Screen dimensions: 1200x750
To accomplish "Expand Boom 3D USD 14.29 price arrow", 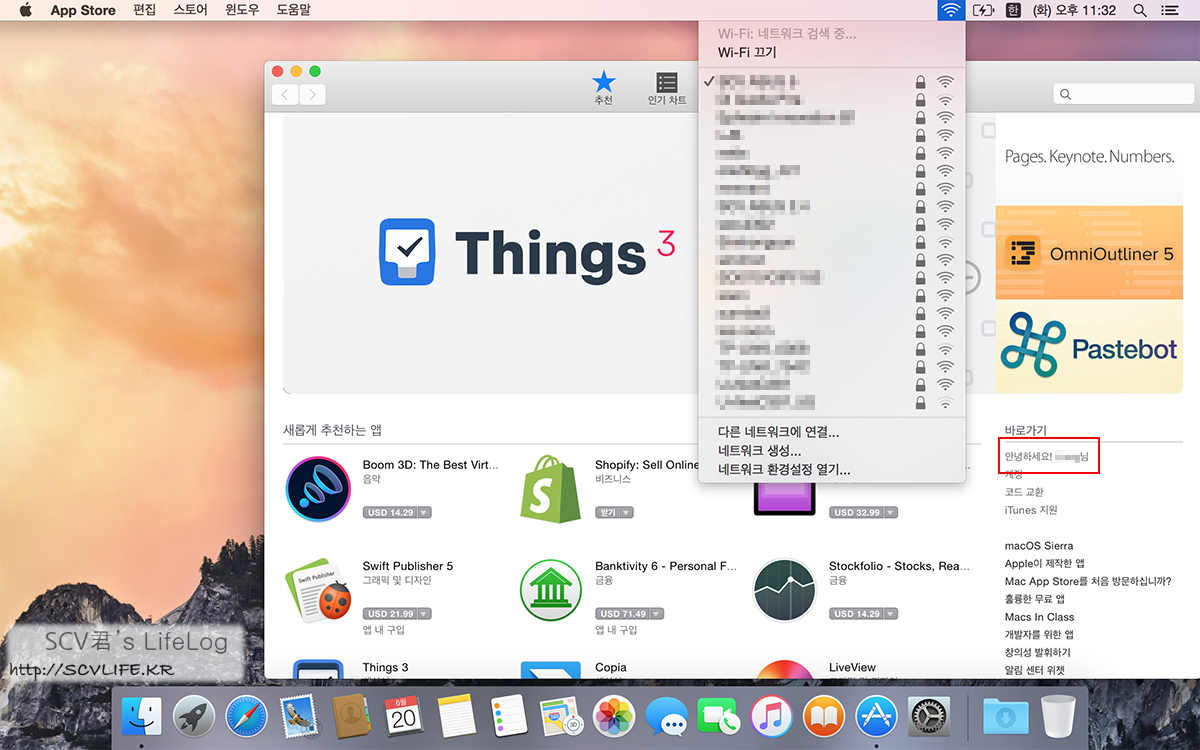I will coord(424,512).
